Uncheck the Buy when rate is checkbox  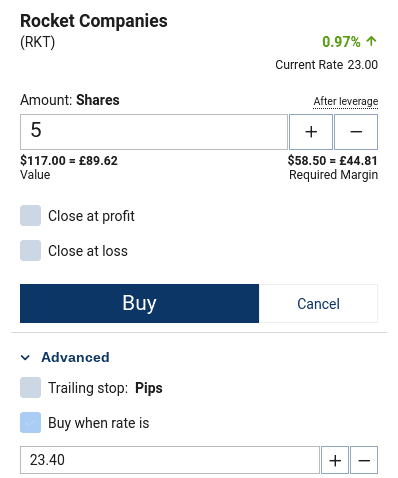click(x=30, y=423)
